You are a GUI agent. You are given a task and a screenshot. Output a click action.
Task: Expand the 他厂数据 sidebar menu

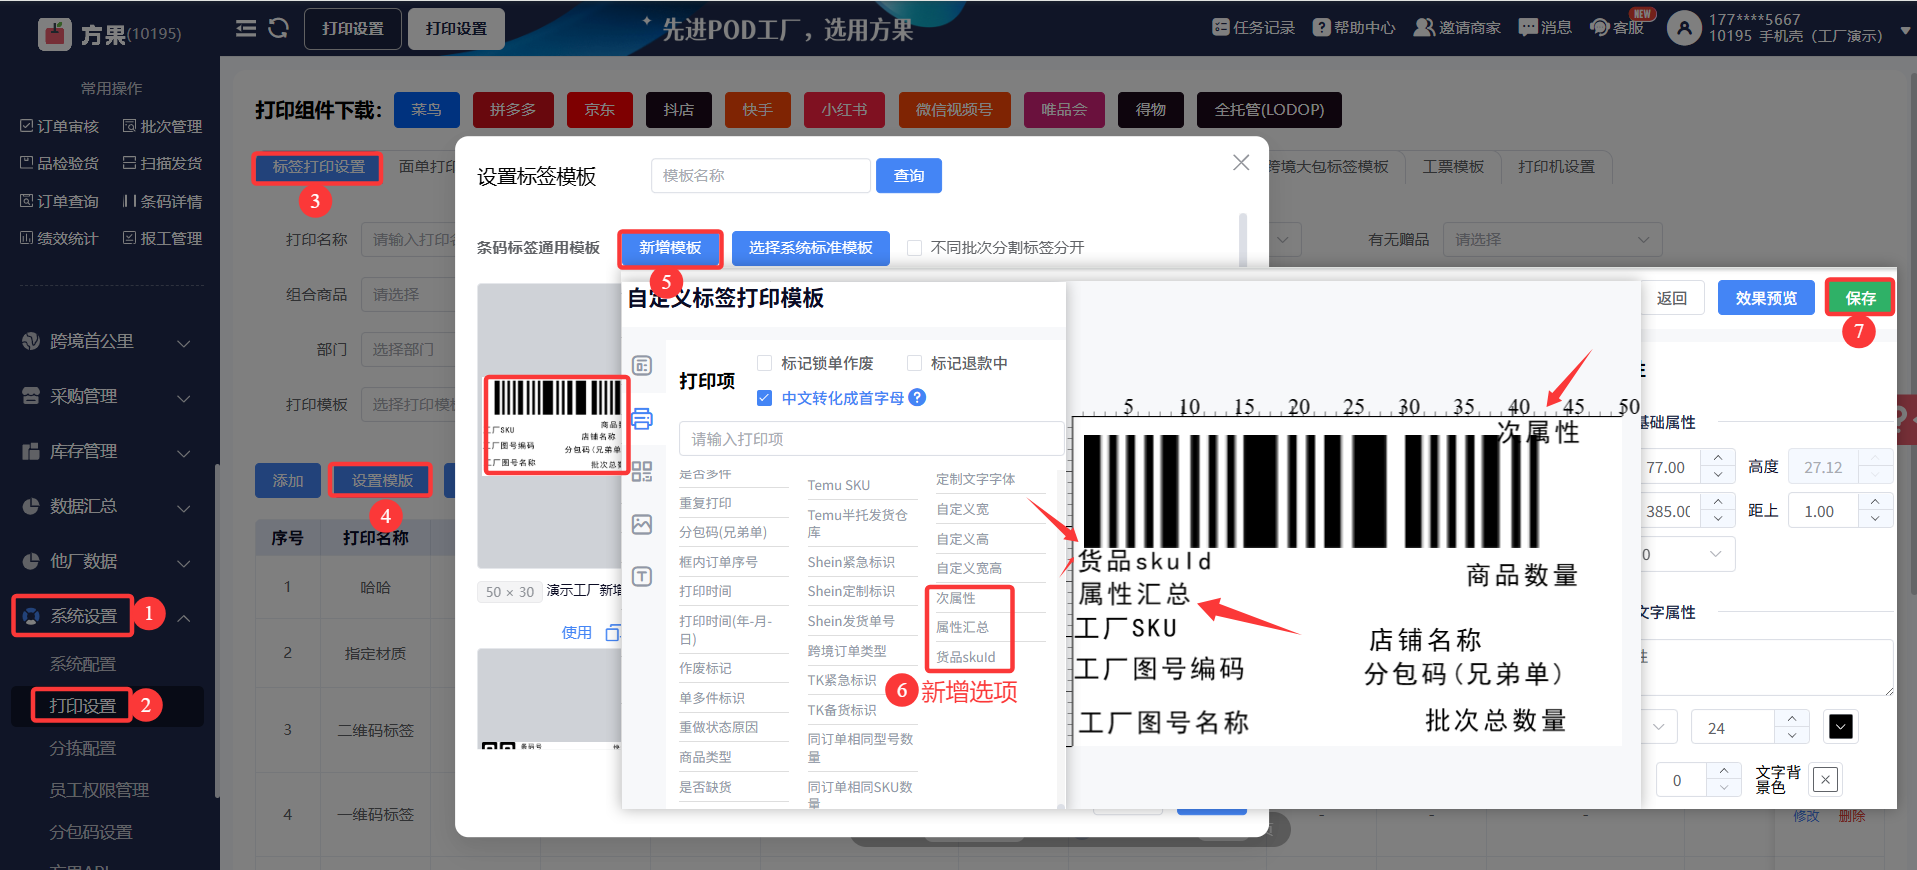coord(107,562)
